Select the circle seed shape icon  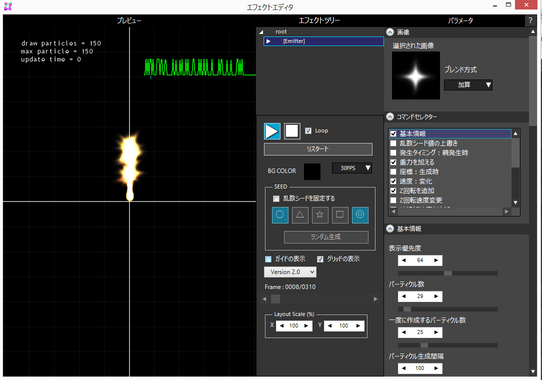point(280,215)
